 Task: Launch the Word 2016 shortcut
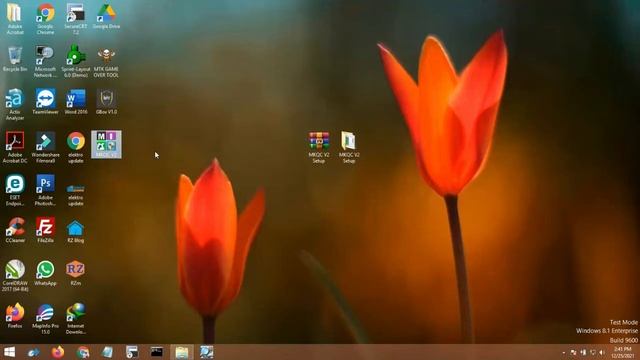[x=76, y=102]
